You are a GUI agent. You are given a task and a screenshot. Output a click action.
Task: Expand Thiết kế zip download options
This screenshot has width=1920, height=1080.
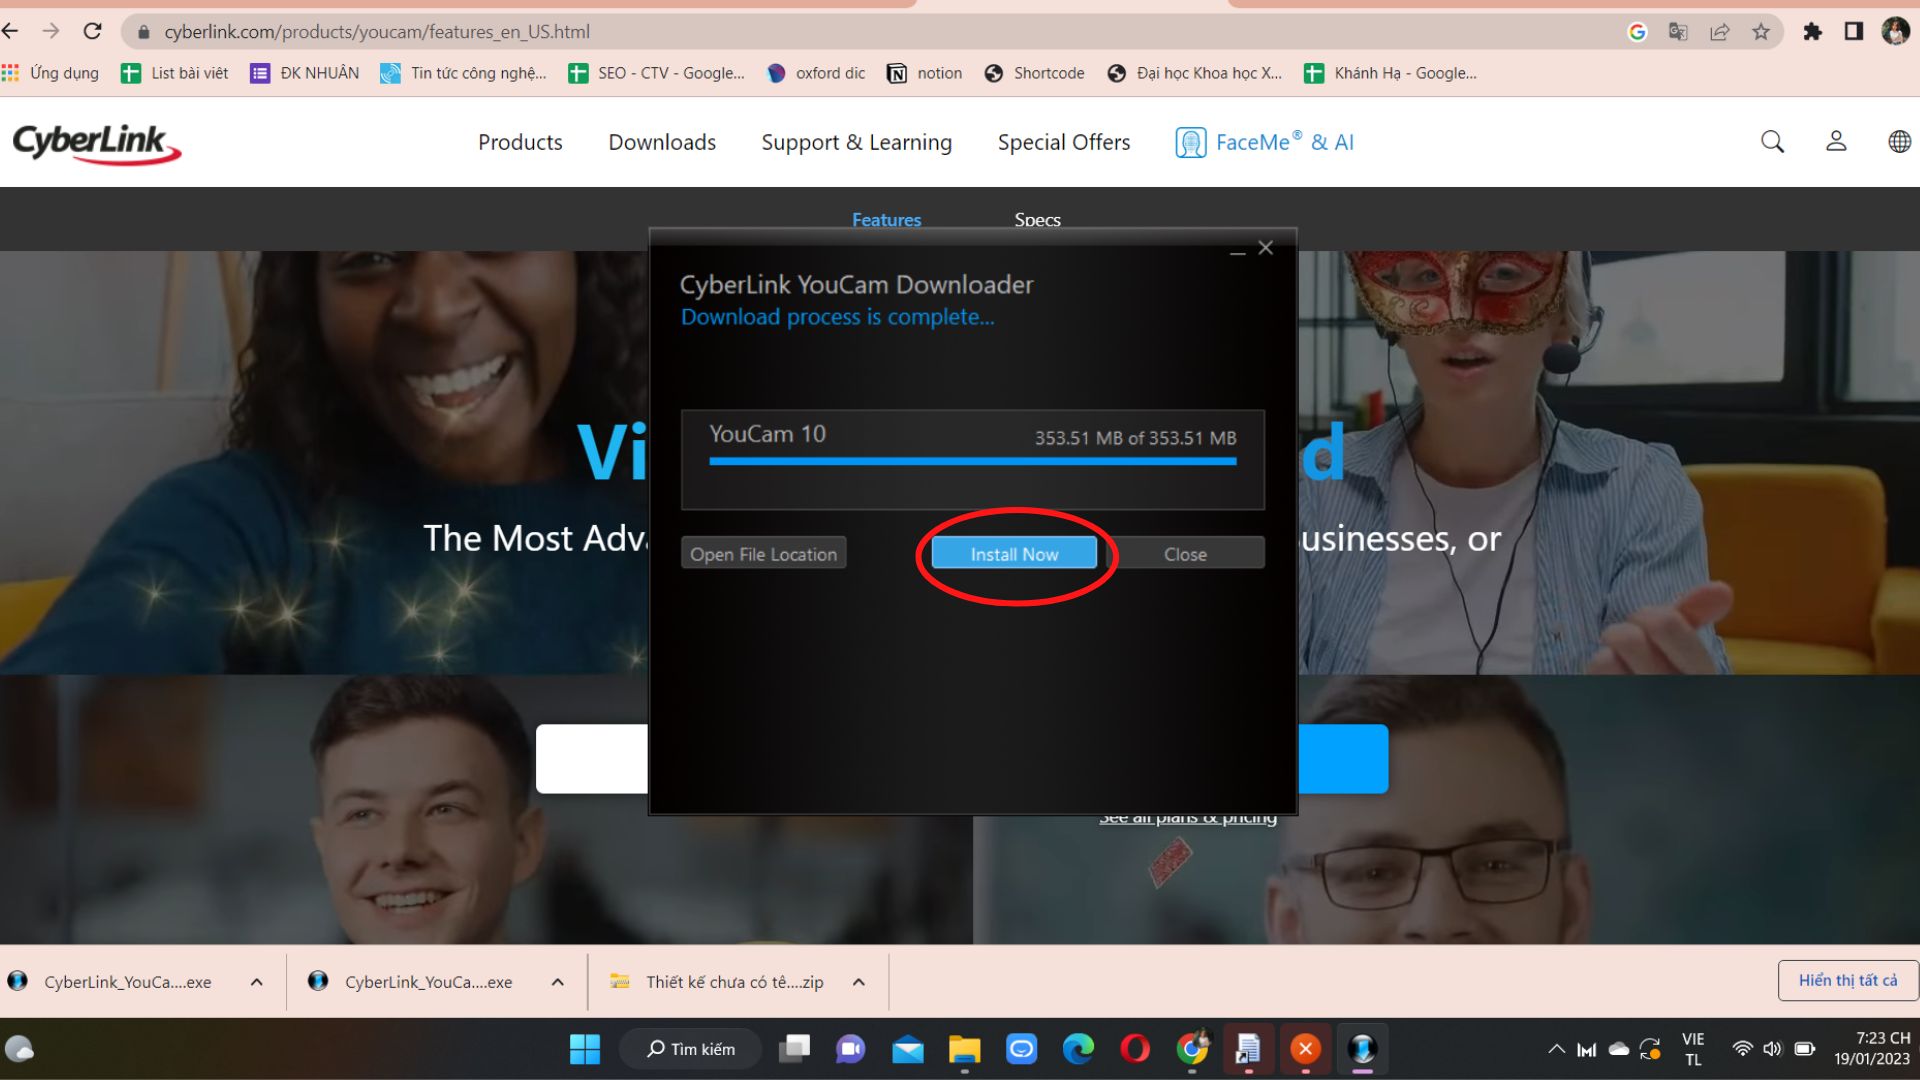click(859, 982)
